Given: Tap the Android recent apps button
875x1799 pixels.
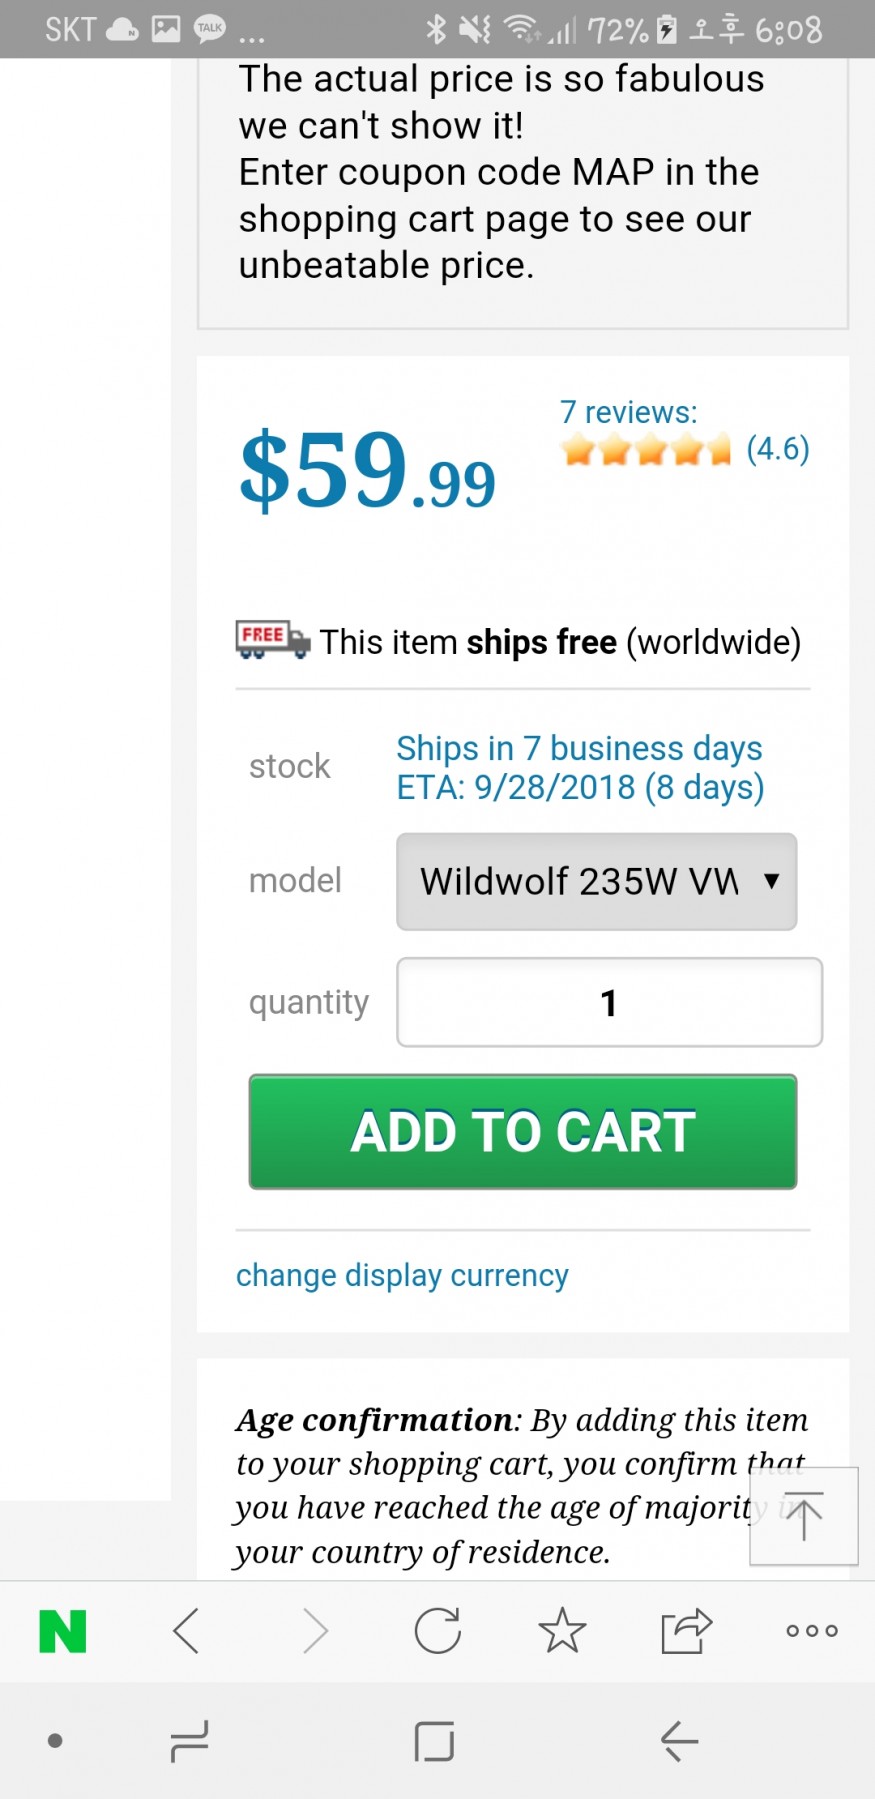Looking at the screenshot, I should point(189,1741).
